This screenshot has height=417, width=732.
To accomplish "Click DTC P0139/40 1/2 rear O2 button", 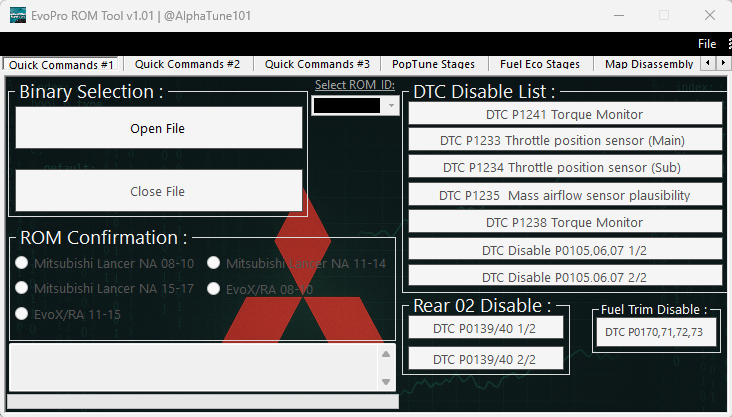I will pos(486,328).
